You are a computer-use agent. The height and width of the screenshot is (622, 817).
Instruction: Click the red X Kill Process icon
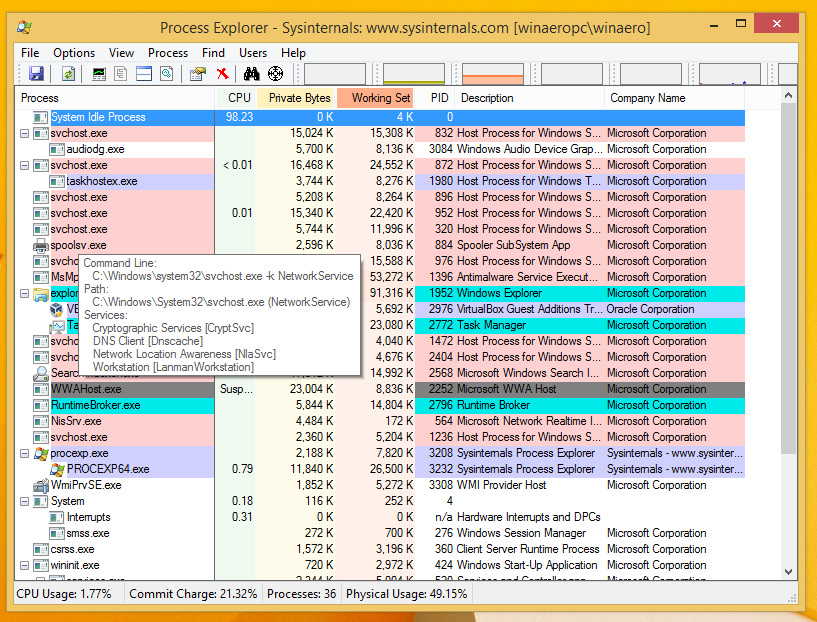222,74
